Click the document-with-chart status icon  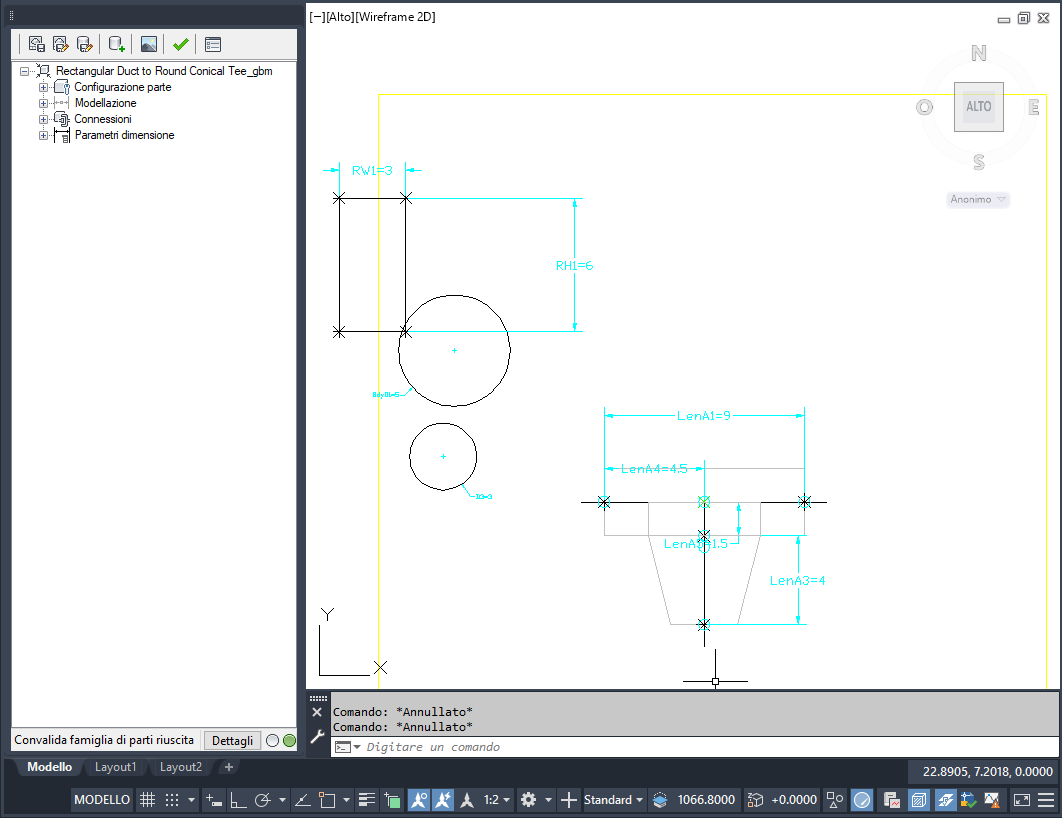(892, 800)
